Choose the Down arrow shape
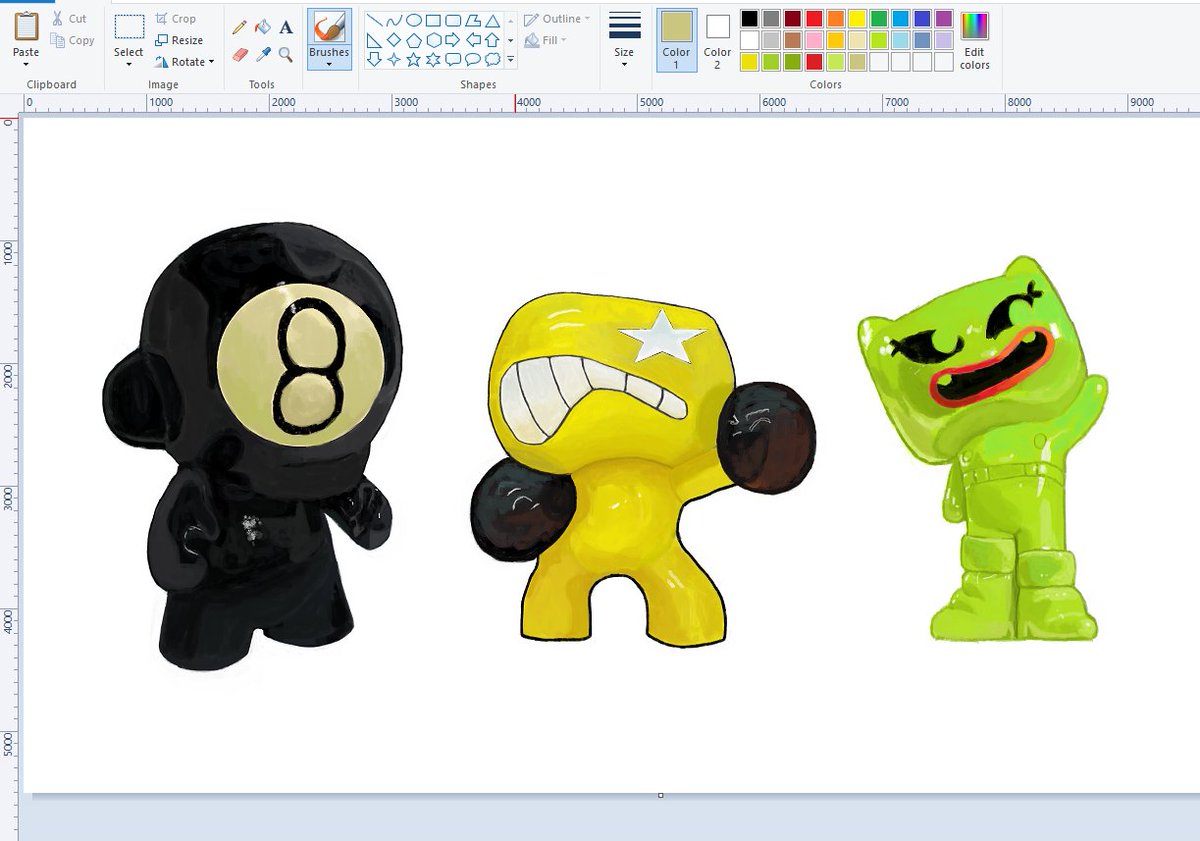 (374, 59)
